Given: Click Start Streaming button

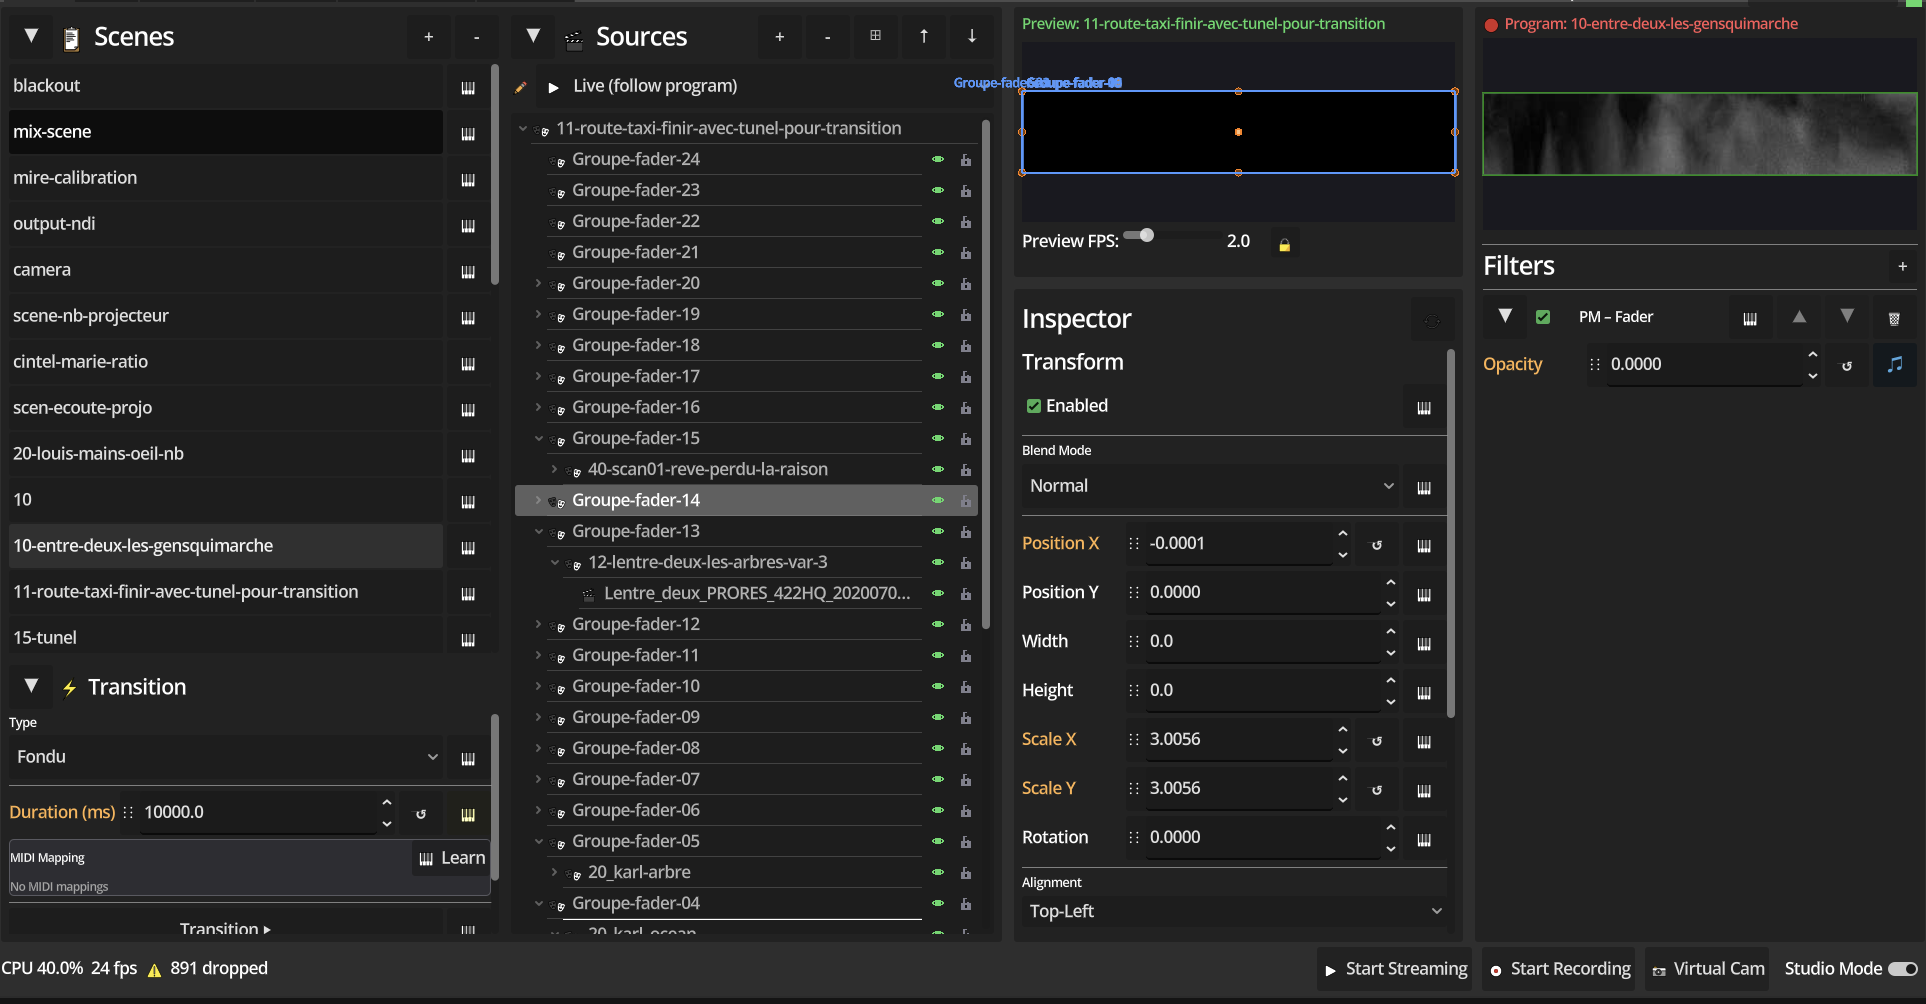Looking at the screenshot, I should pyautogui.click(x=1395, y=969).
